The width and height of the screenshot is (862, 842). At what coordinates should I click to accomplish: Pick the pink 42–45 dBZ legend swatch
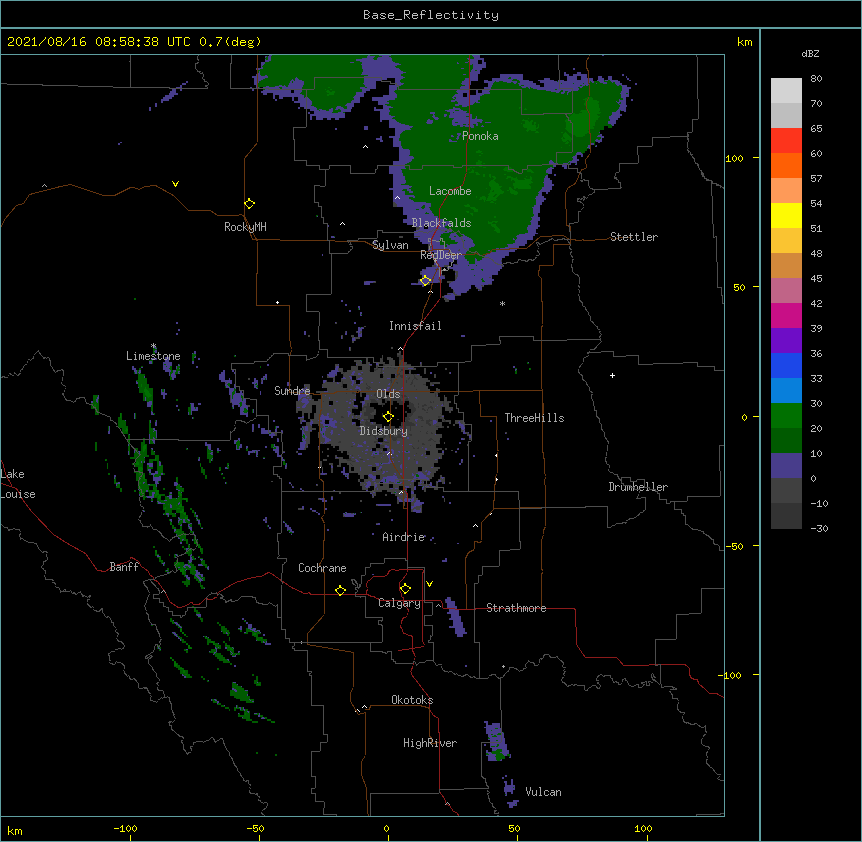[786, 291]
